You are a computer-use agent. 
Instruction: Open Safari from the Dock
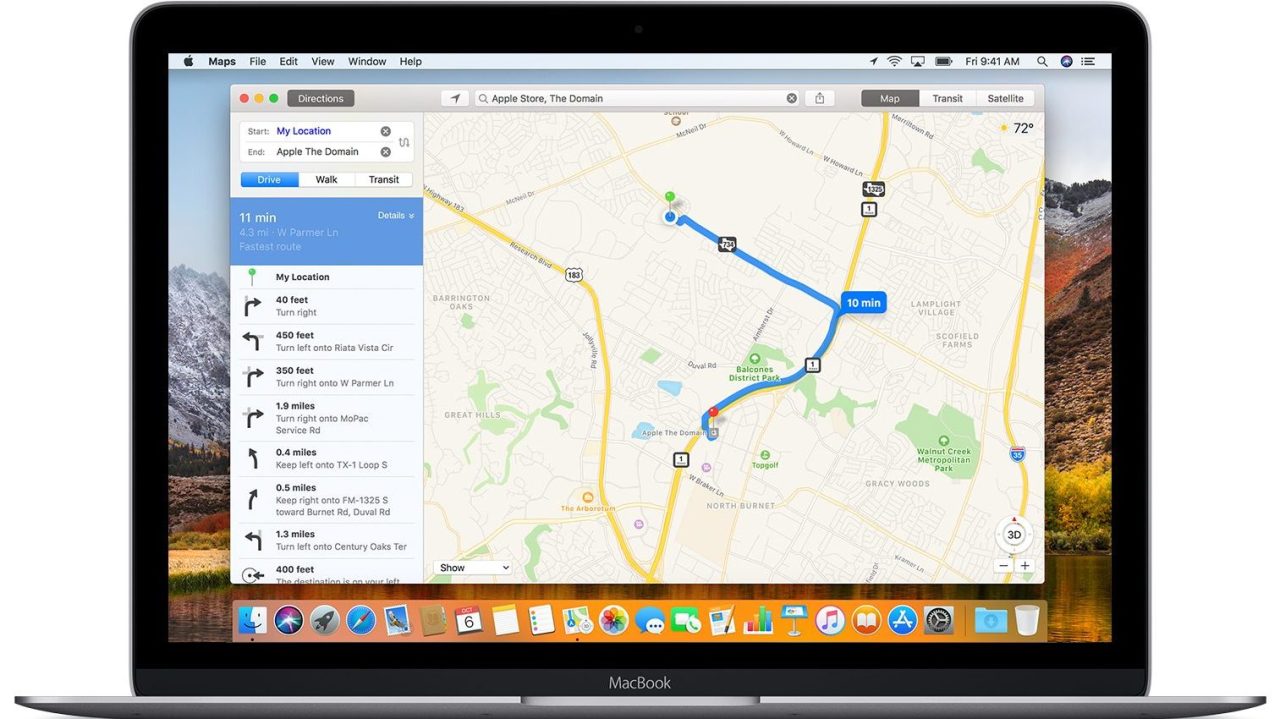361,621
